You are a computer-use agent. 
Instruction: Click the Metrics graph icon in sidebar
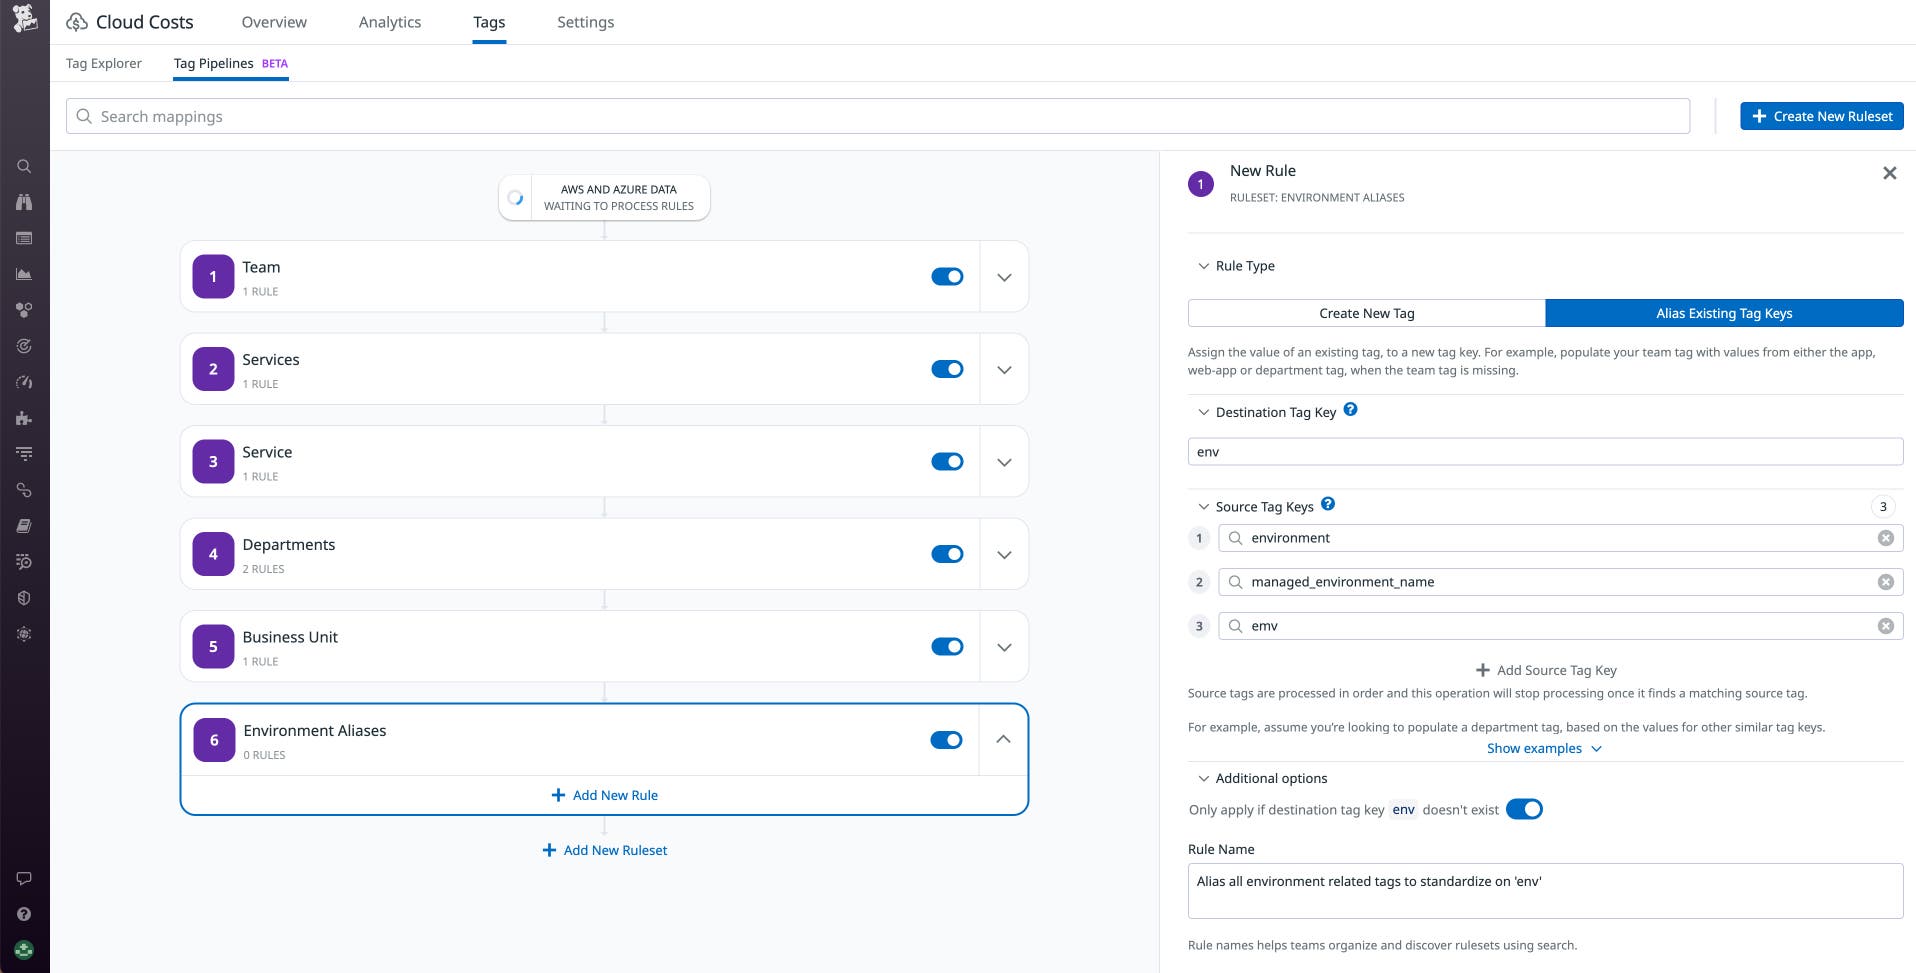point(24,273)
